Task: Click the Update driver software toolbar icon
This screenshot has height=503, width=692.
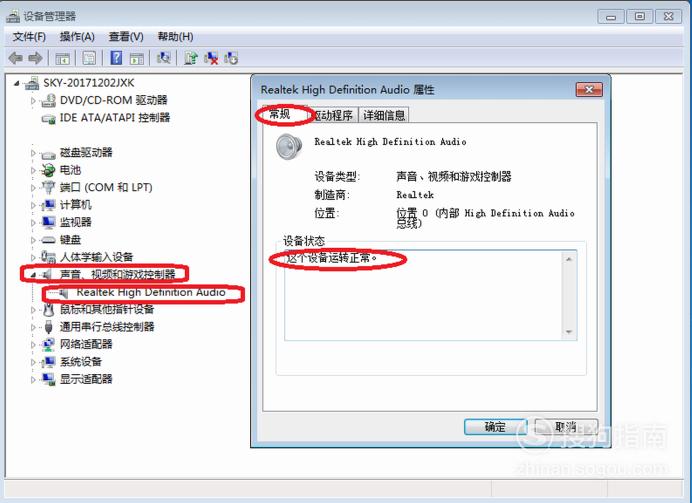Action: (191, 58)
